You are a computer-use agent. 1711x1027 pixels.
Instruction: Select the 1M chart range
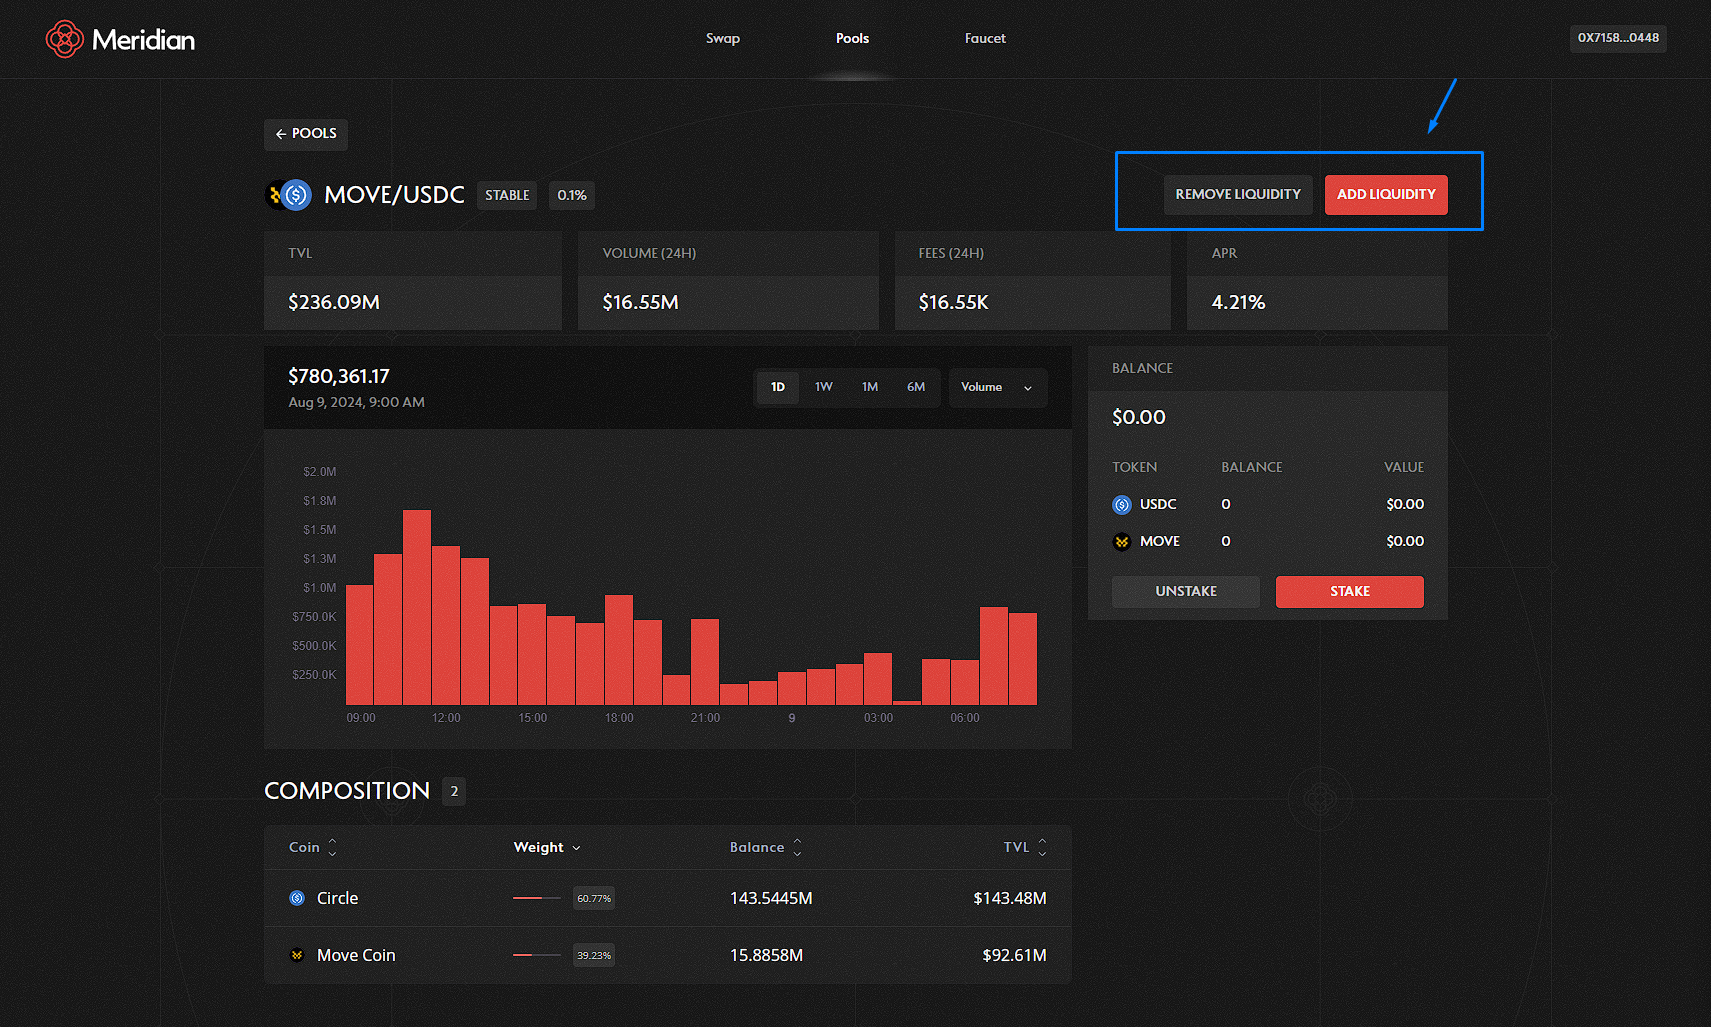click(870, 387)
